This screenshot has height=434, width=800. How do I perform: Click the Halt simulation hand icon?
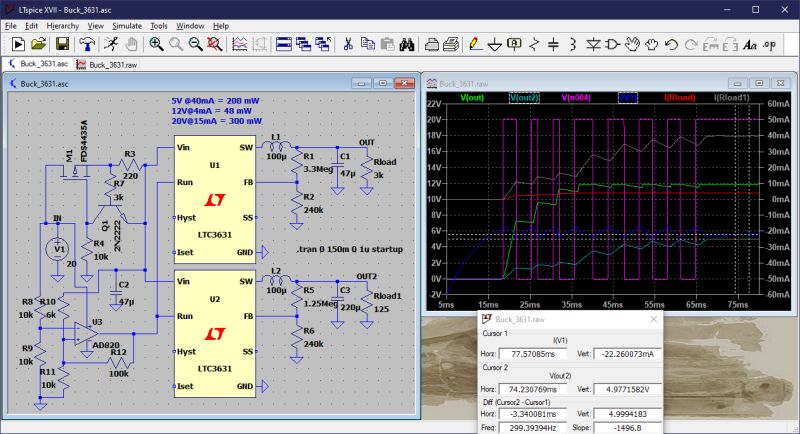point(131,44)
